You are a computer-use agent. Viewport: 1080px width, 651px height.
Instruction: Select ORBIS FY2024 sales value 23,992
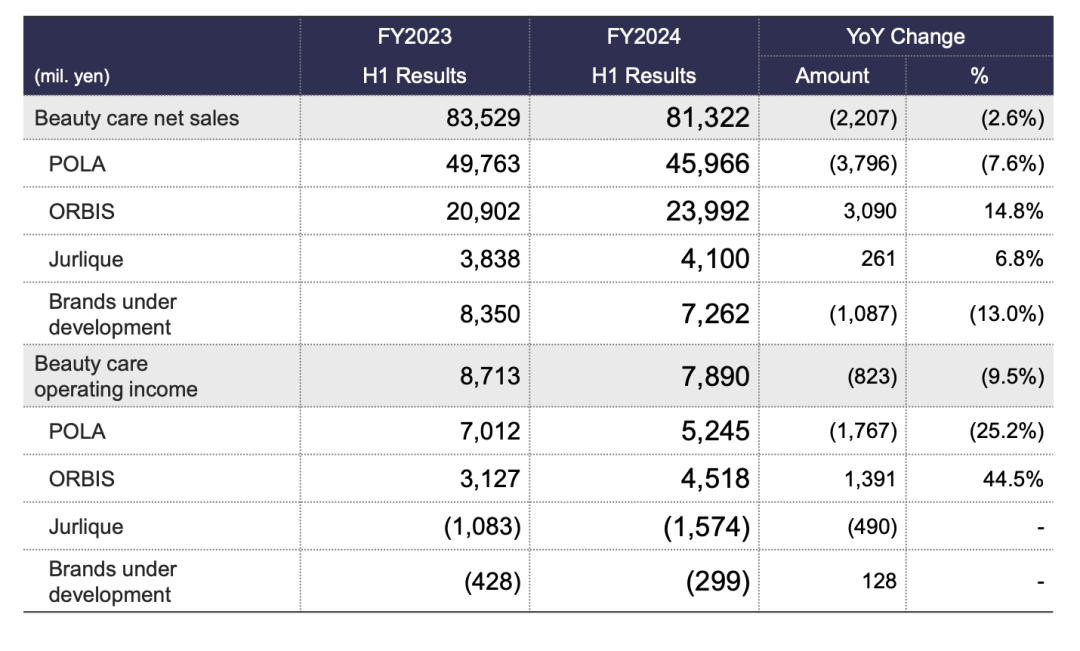[707, 212]
